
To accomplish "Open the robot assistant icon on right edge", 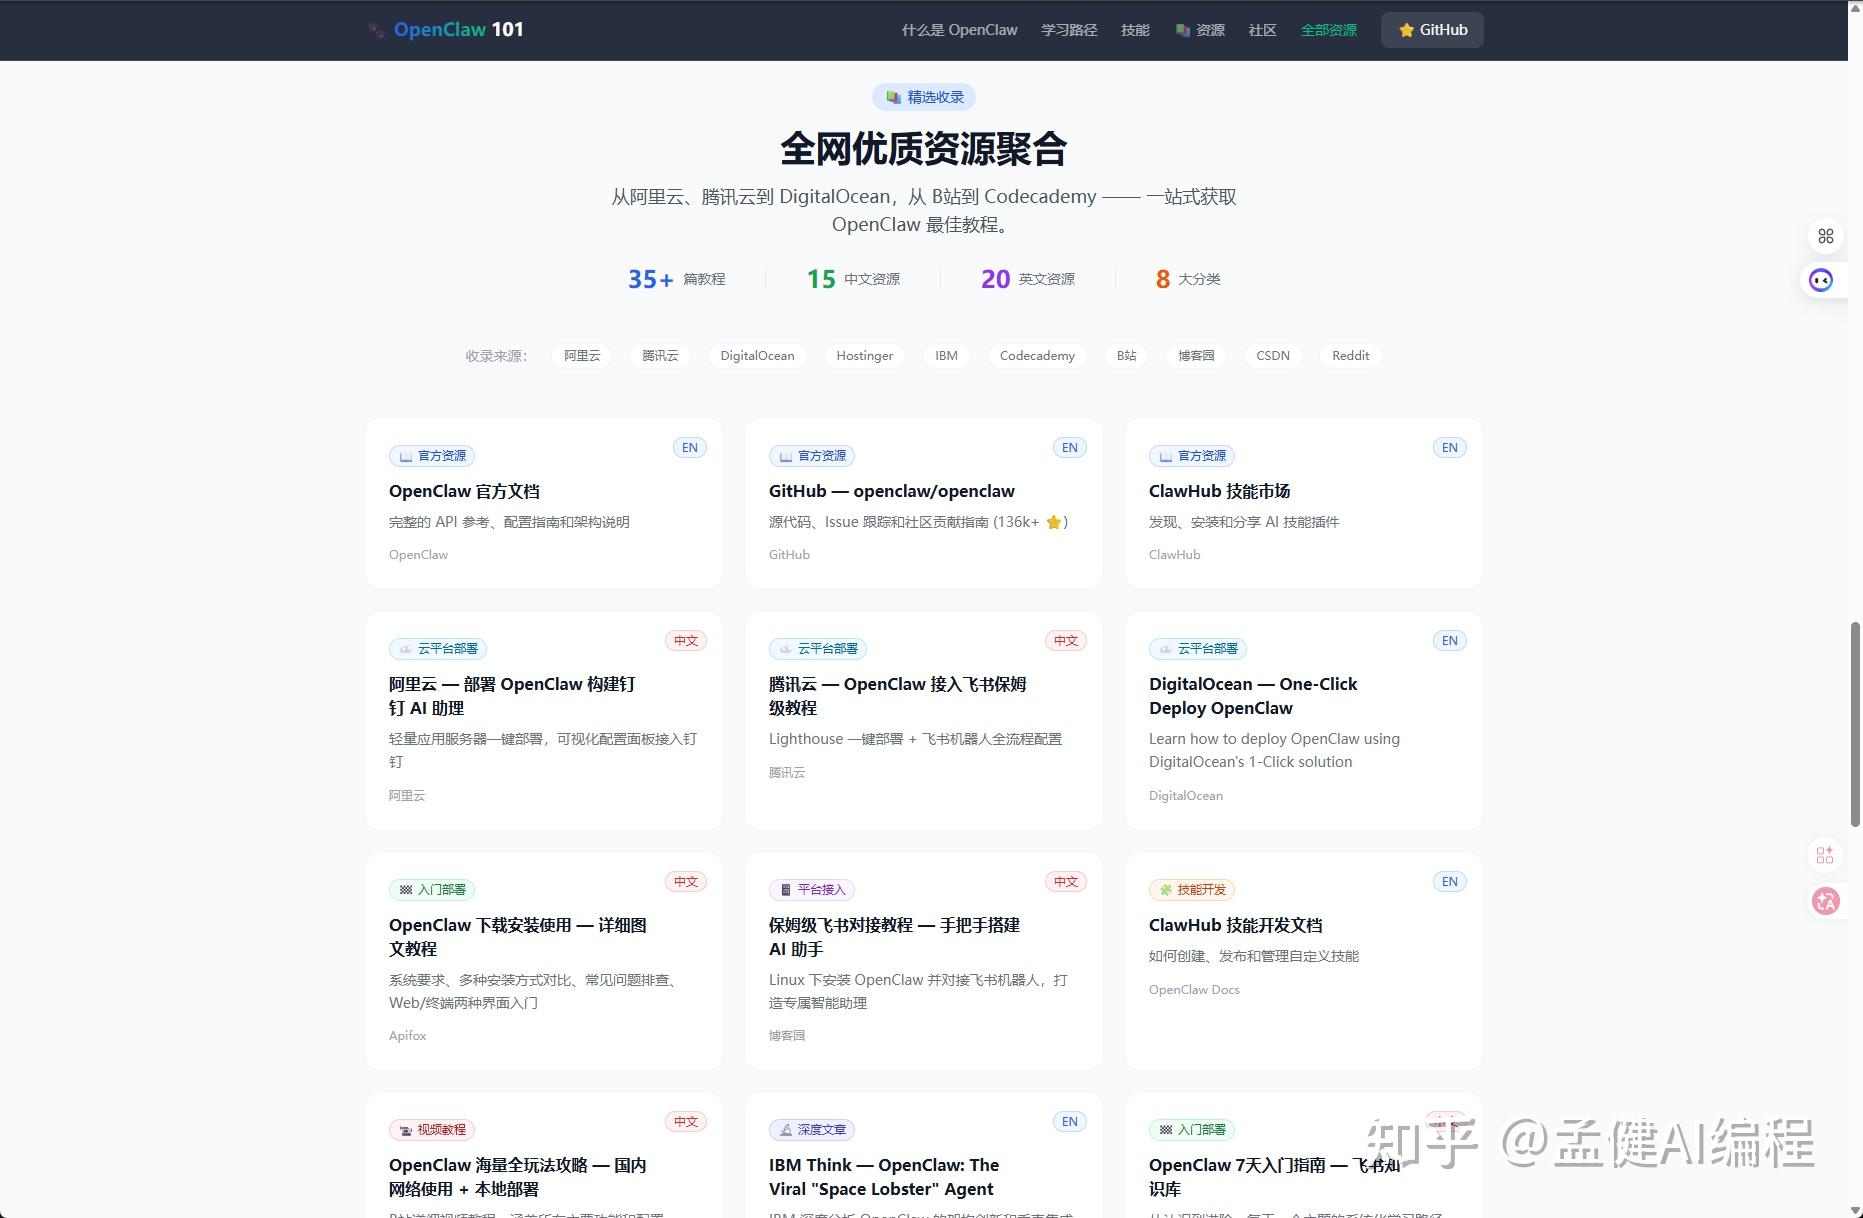I will point(1822,280).
